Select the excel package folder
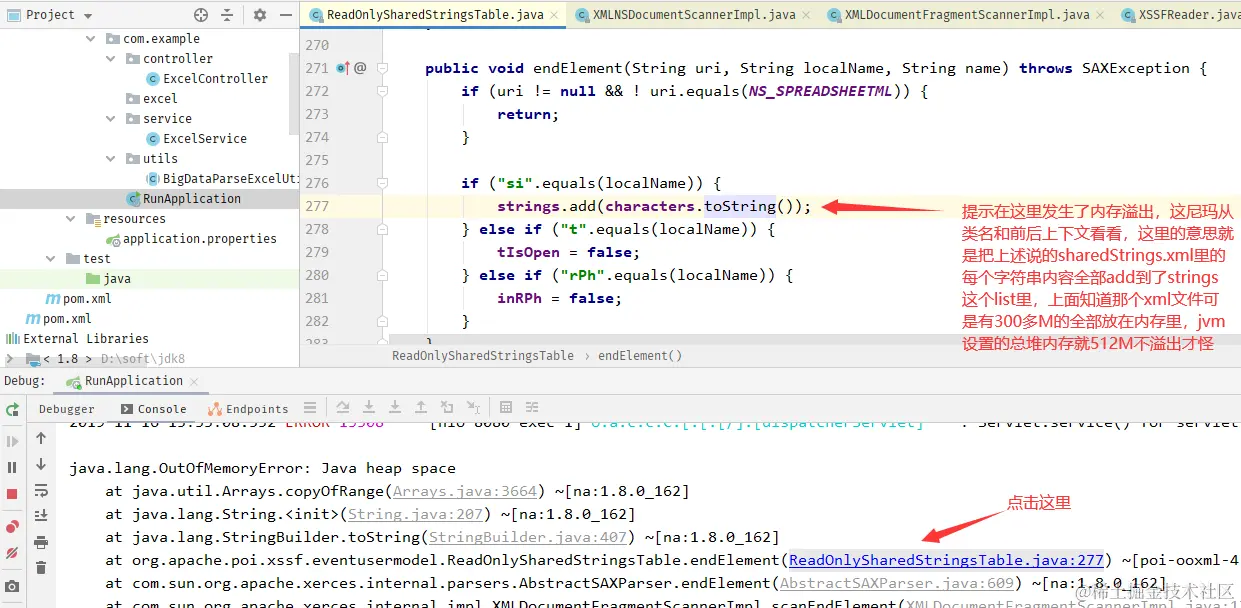 click(x=152, y=98)
